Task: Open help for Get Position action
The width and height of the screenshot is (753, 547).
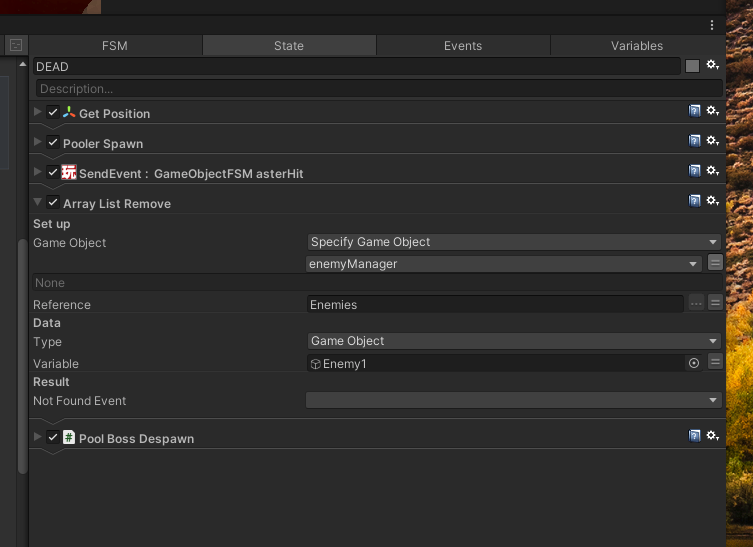Action: pos(694,111)
